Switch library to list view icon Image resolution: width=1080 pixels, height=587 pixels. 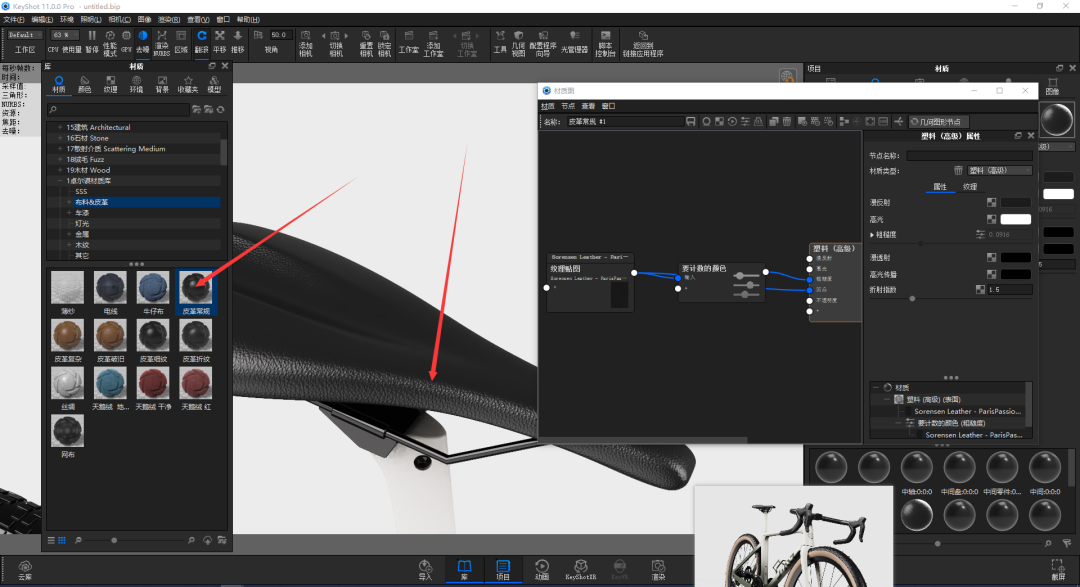[51, 541]
